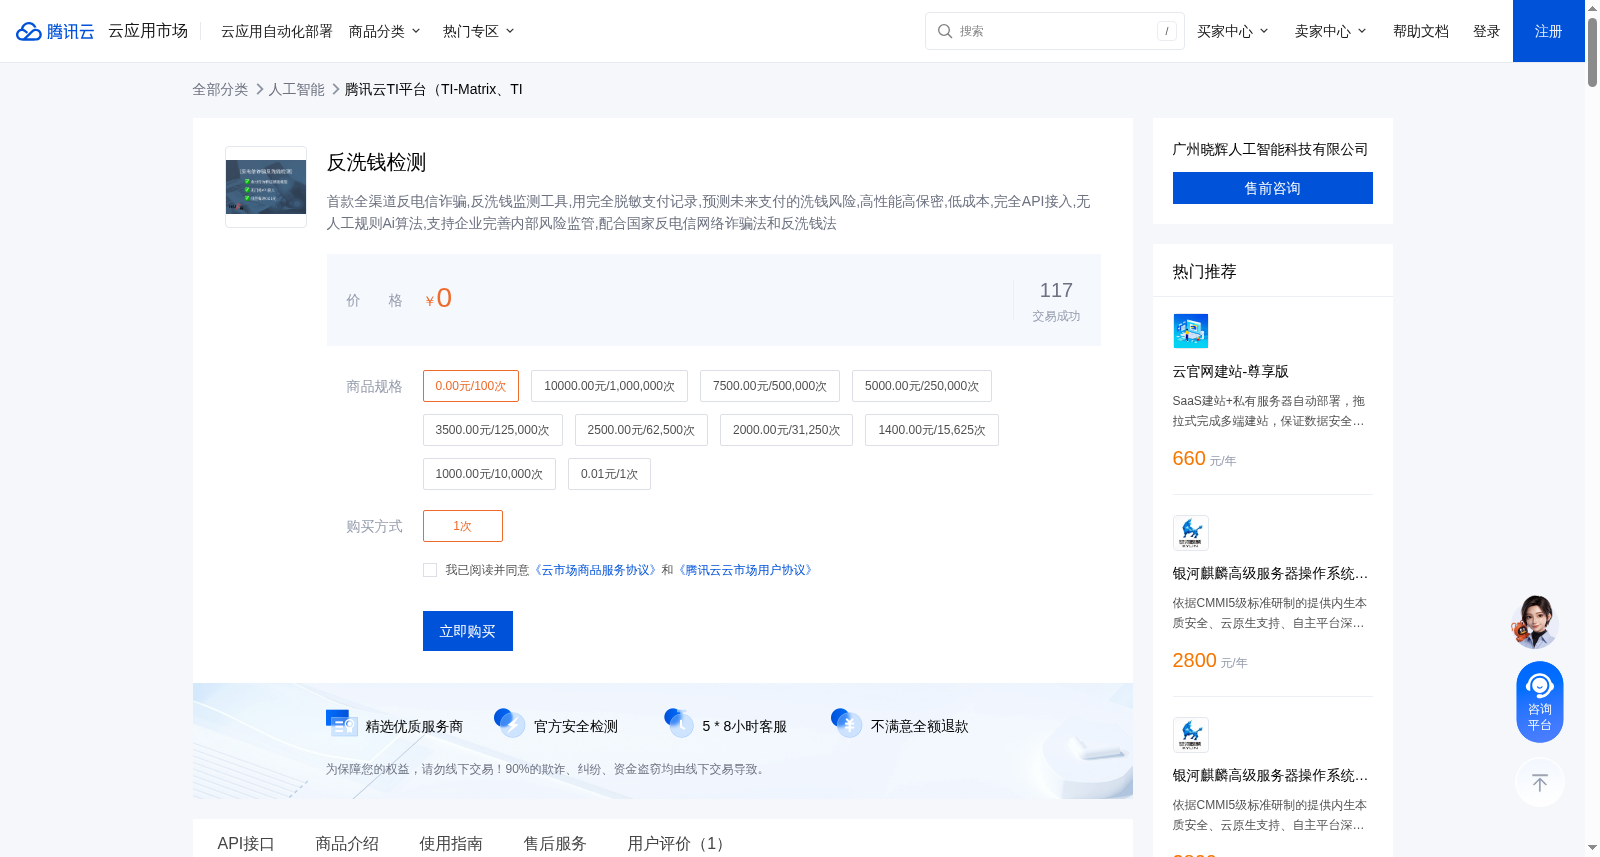Select the 5000.00元/250,000次 spec

pos(922,386)
